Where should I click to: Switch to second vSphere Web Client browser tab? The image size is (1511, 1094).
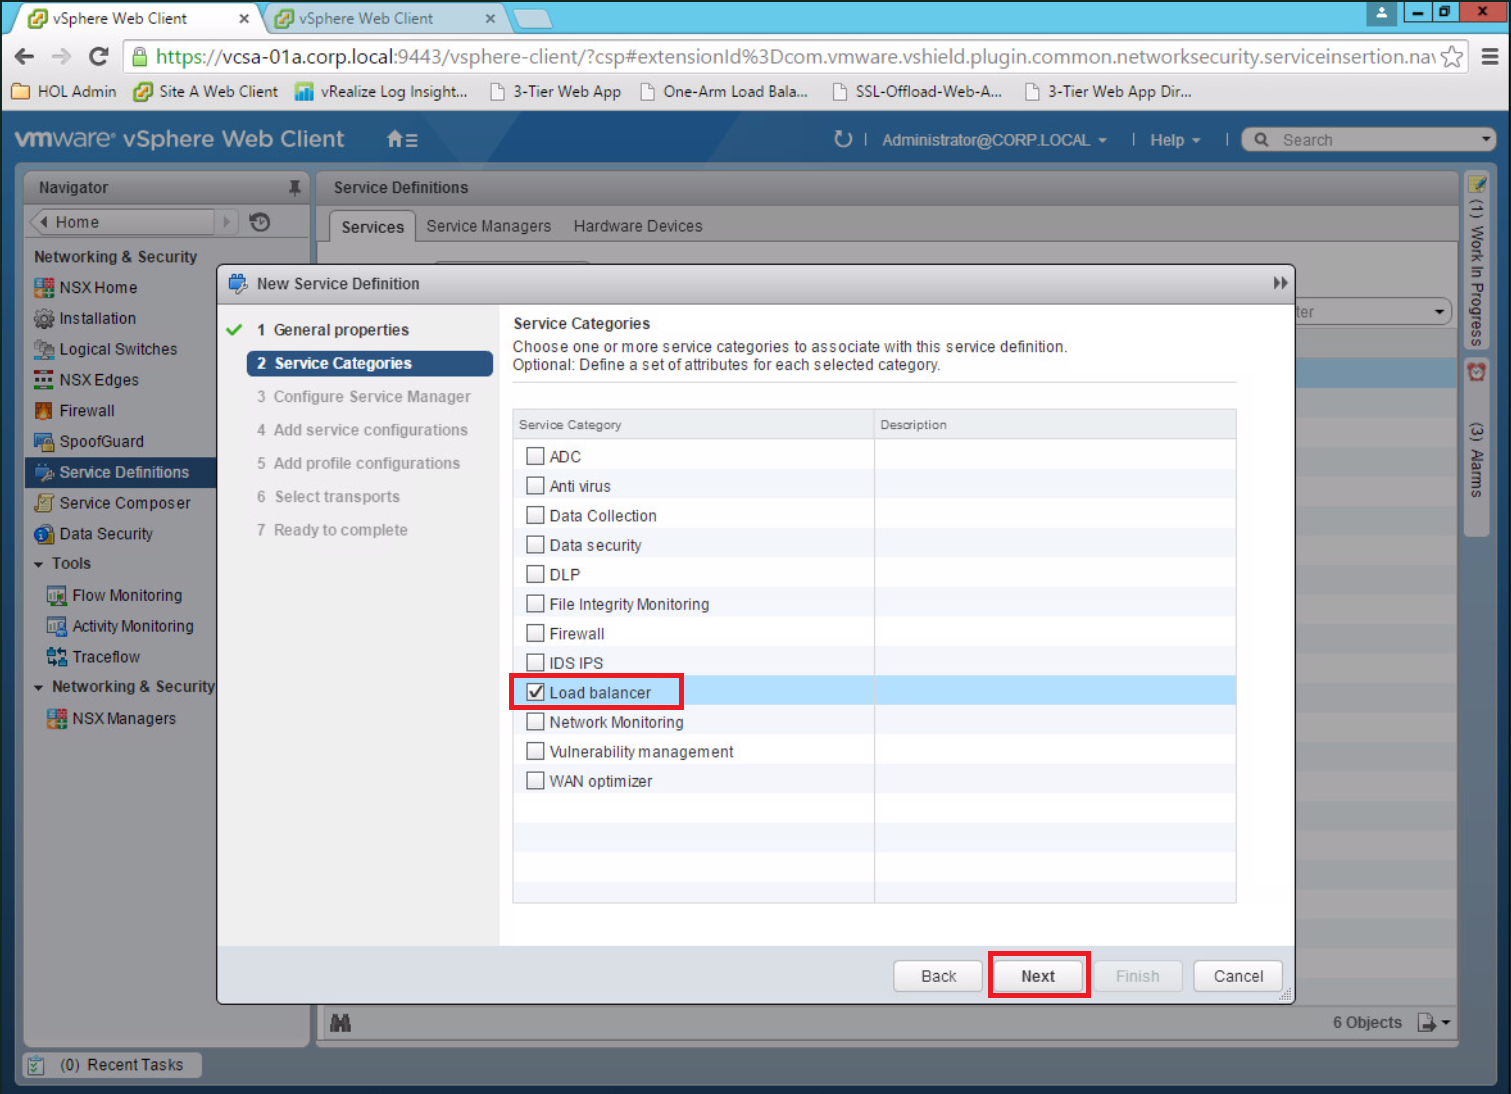(384, 18)
